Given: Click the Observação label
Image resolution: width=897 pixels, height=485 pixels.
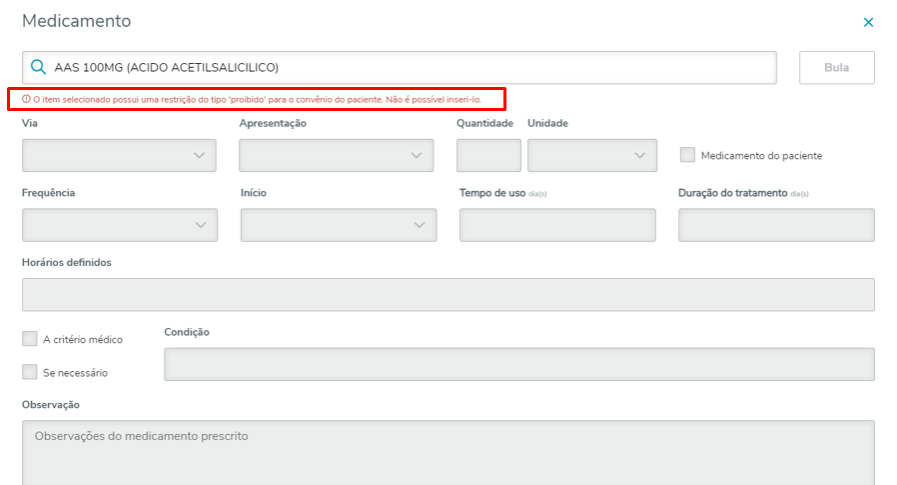Looking at the screenshot, I should (x=50, y=405).
